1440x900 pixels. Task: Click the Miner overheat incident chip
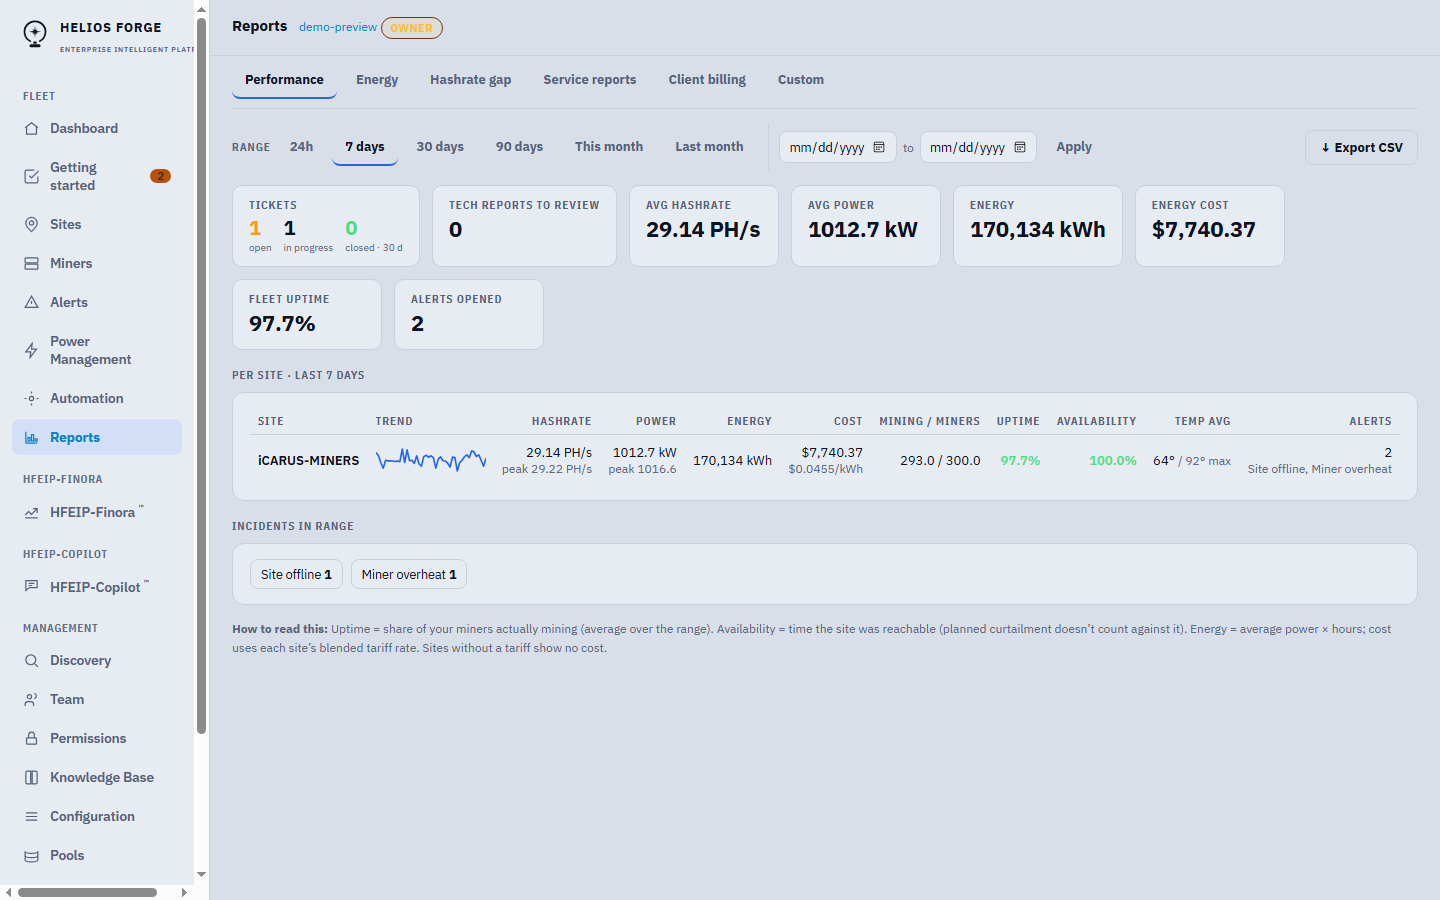pos(409,574)
